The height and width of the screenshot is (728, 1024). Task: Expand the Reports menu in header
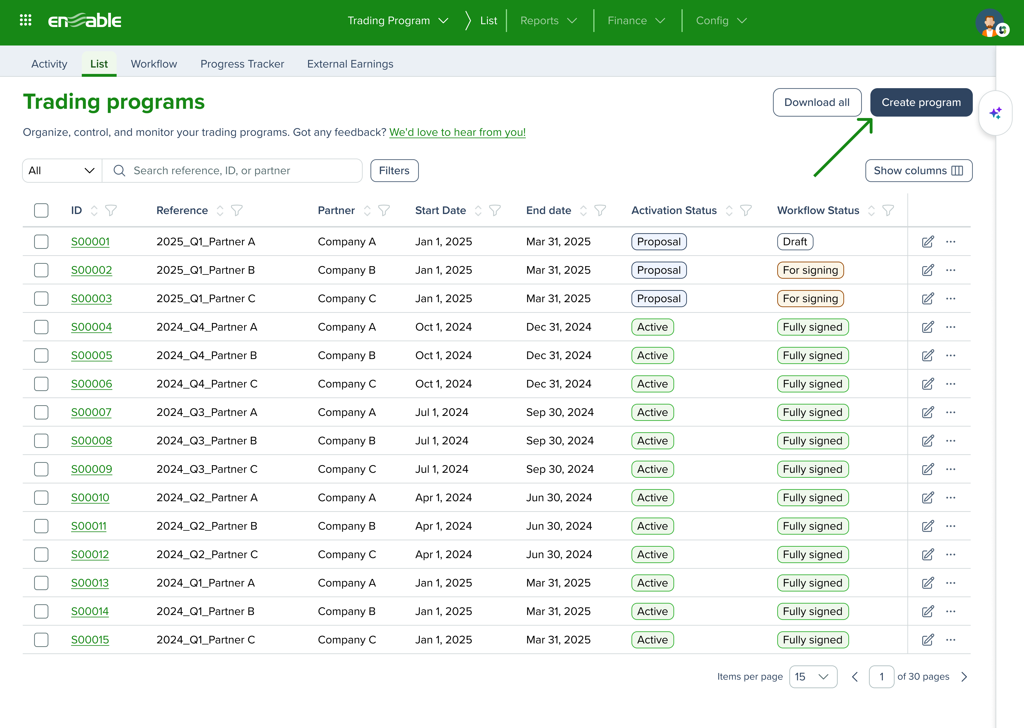click(x=548, y=21)
